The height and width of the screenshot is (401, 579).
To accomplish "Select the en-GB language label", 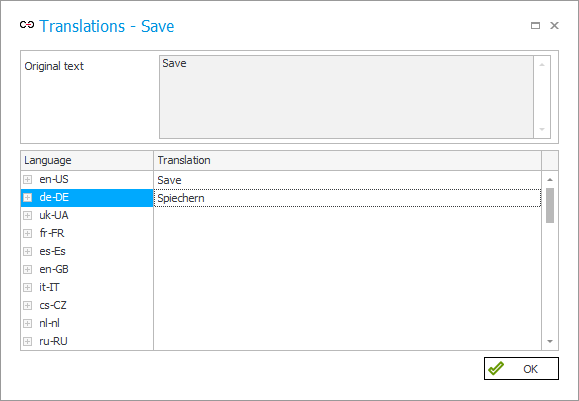I will tap(54, 270).
